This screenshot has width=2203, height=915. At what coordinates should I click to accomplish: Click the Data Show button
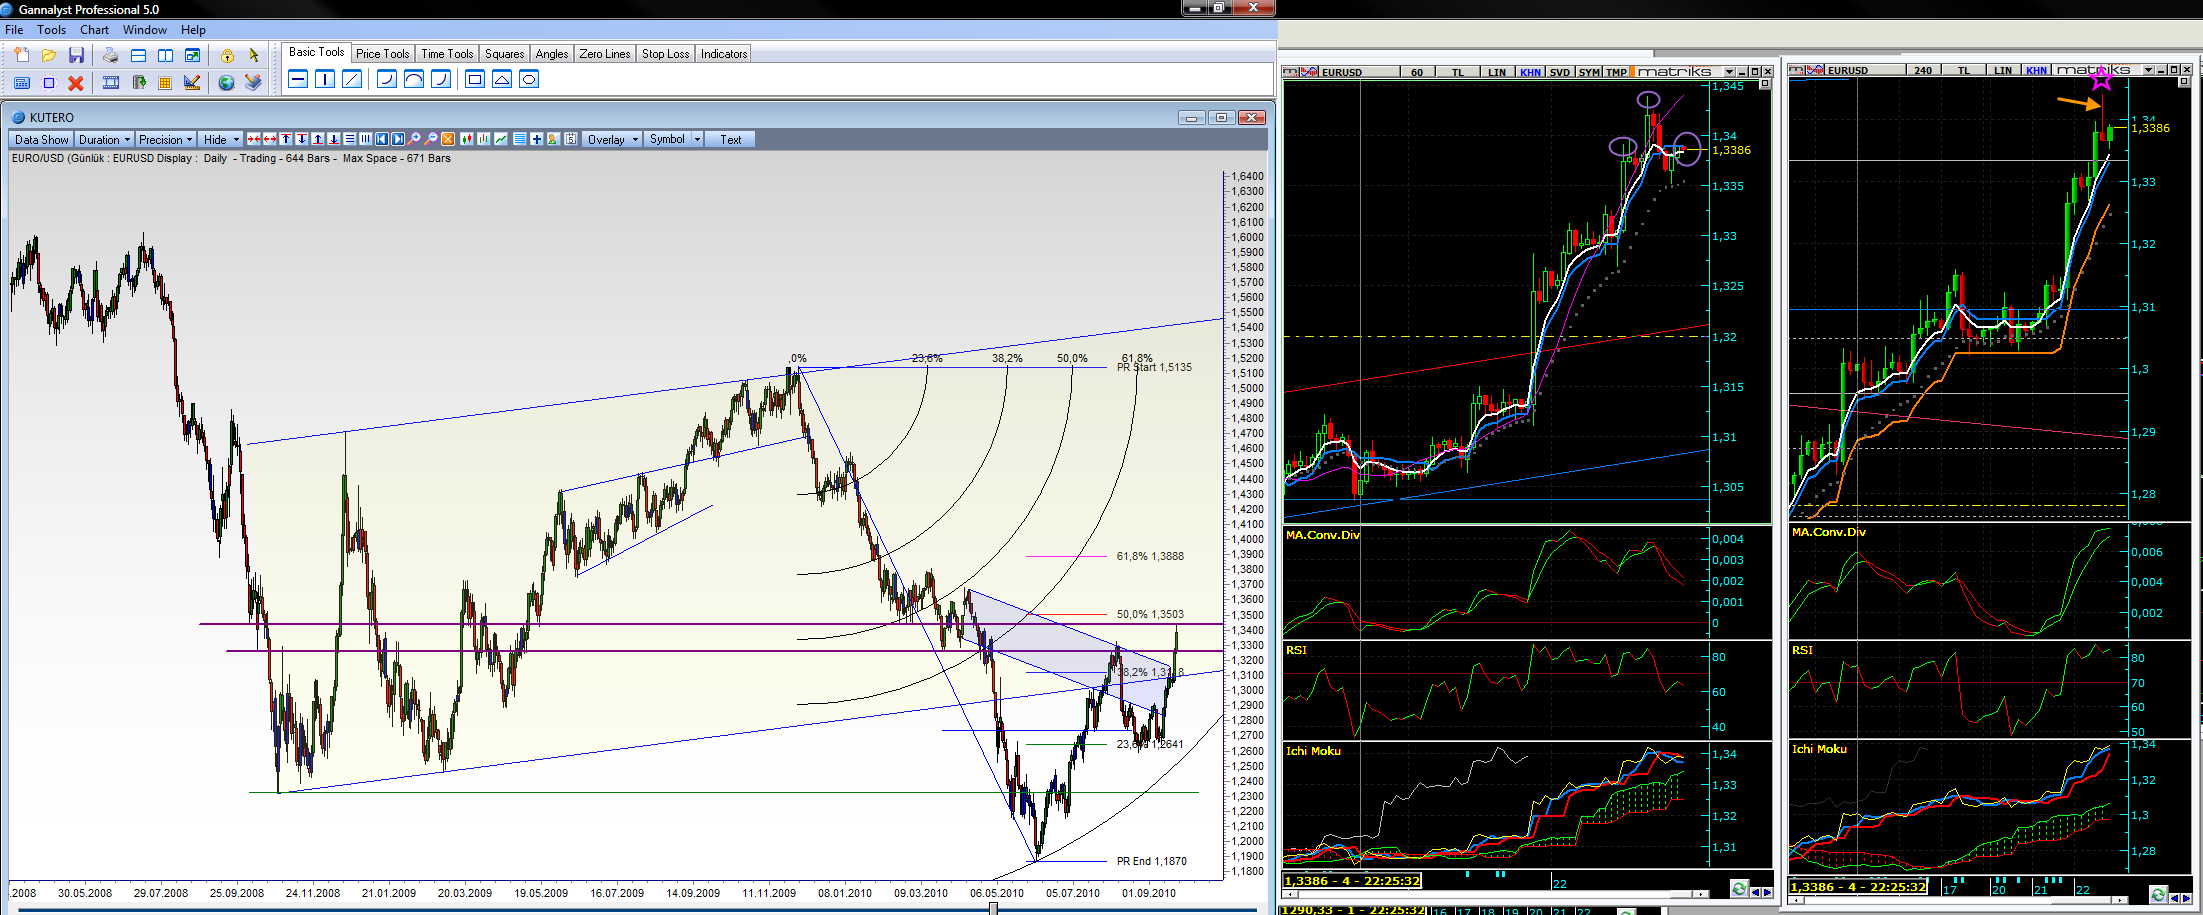point(42,140)
